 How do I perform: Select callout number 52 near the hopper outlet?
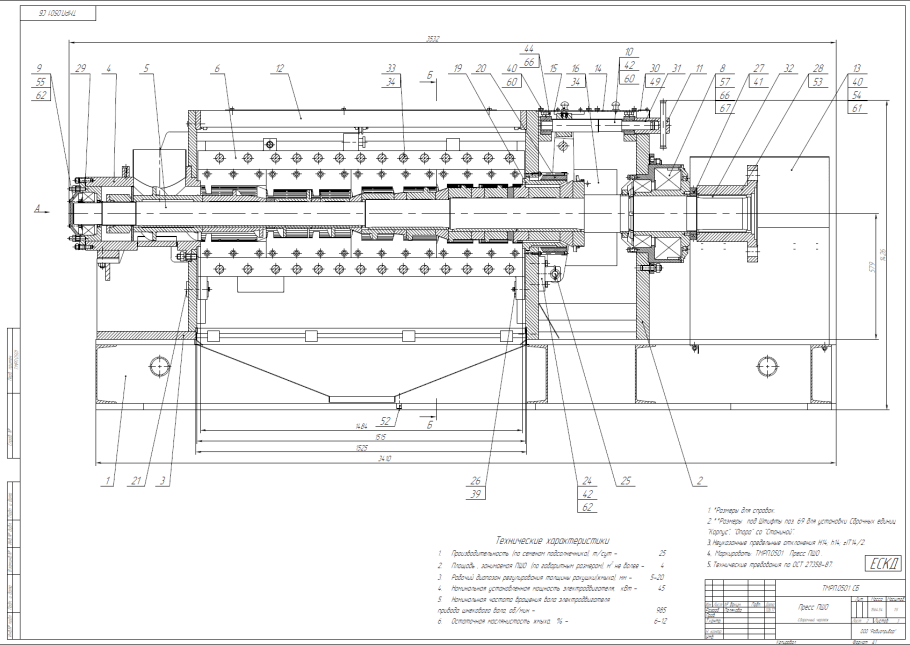tap(383, 421)
